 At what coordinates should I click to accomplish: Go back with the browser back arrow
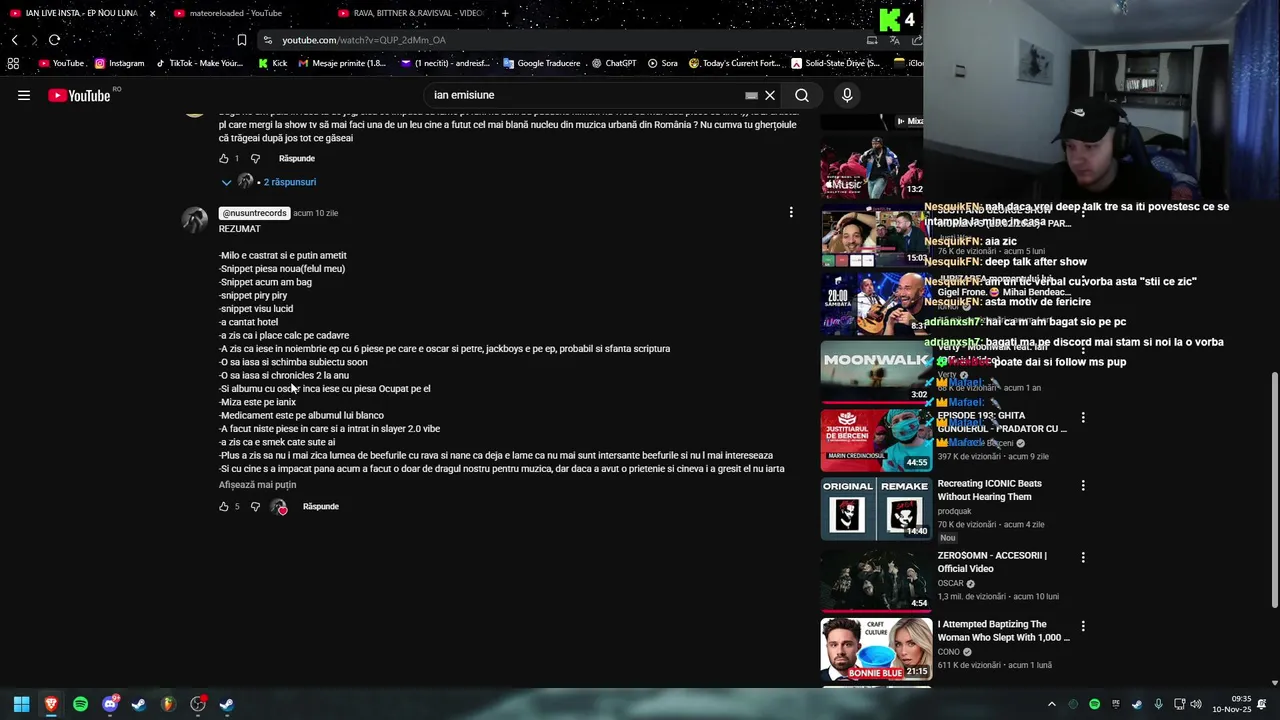click(15, 40)
